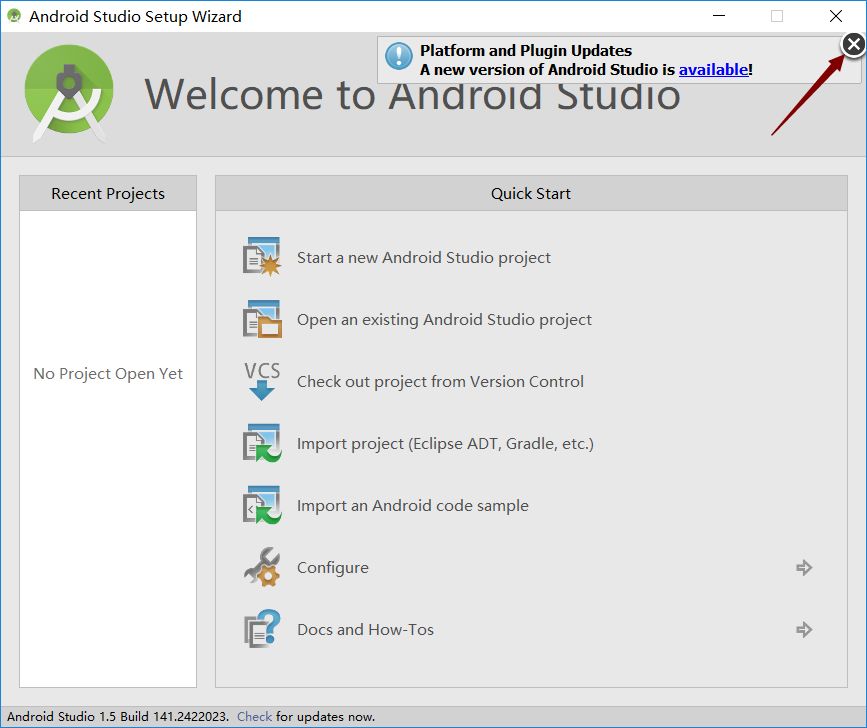Viewport: 867px width, 728px height.
Task: Click the 'Recent Projects' header
Action: pos(108,193)
